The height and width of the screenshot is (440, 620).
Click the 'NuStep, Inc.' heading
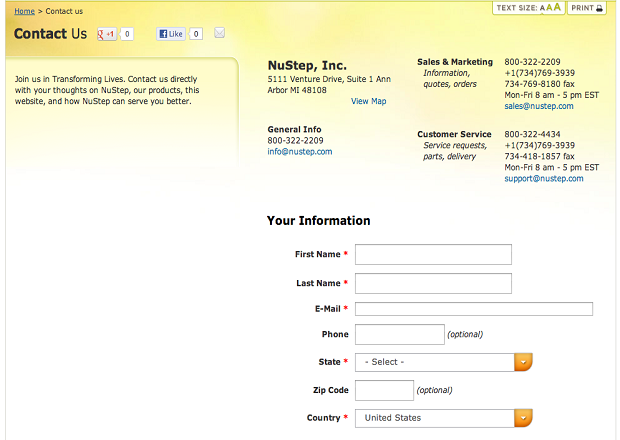tap(307, 65)
